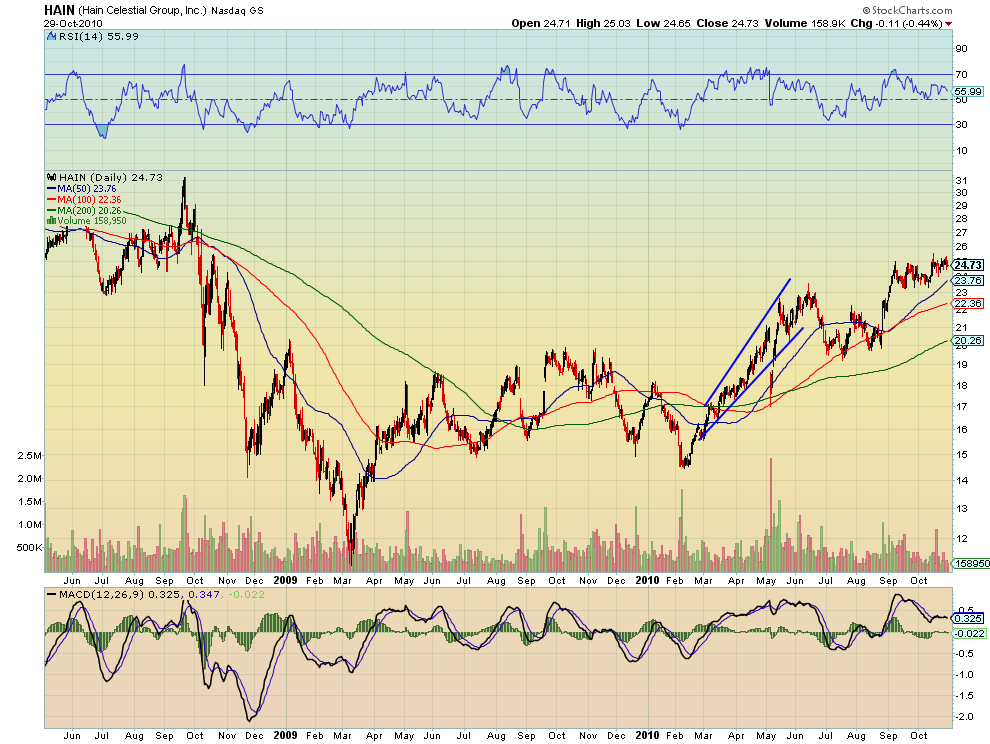The image size is (990, 744).
Task: Click the chart date 29-Oct-2010
Action: click(x=73, y=23)
